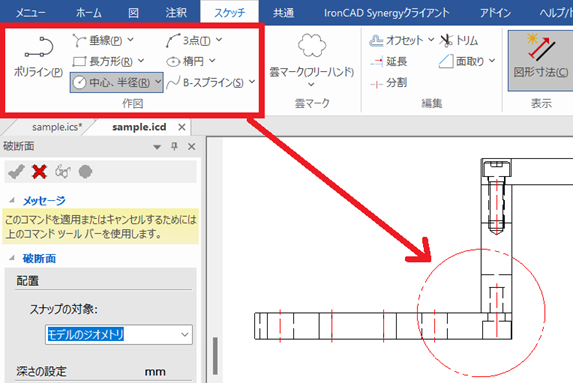The image size is (573, 383).
Task: Choose the Chamfer (面取り) tool
Action: 461,61
